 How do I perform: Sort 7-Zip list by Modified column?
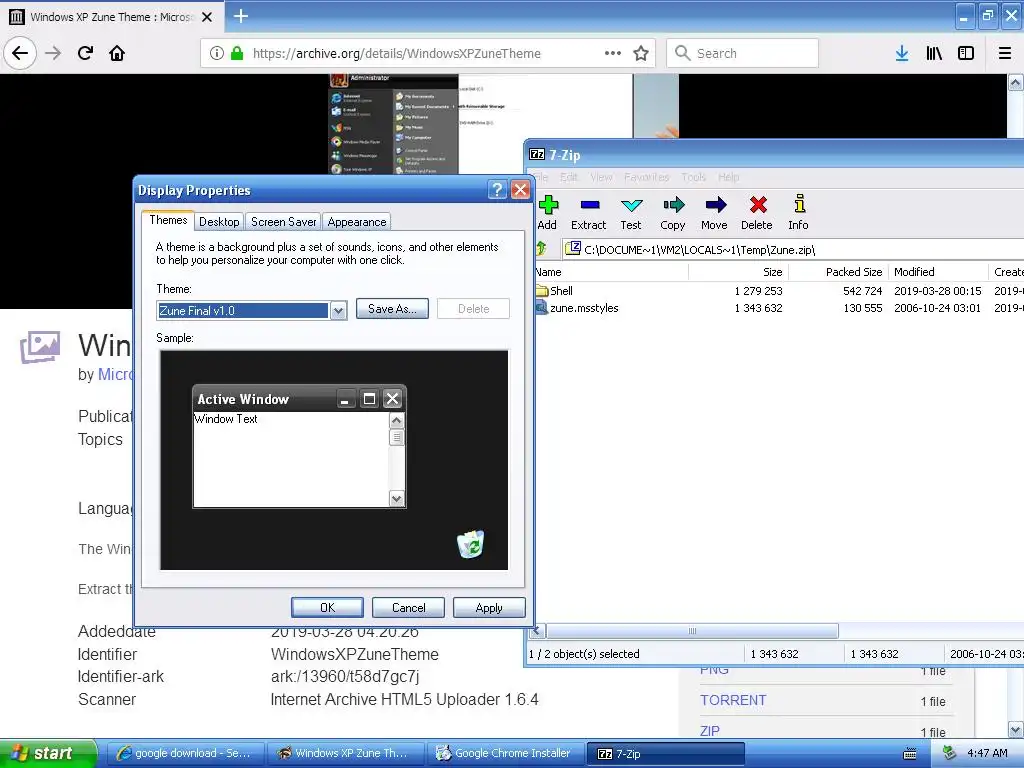point(938,272)
